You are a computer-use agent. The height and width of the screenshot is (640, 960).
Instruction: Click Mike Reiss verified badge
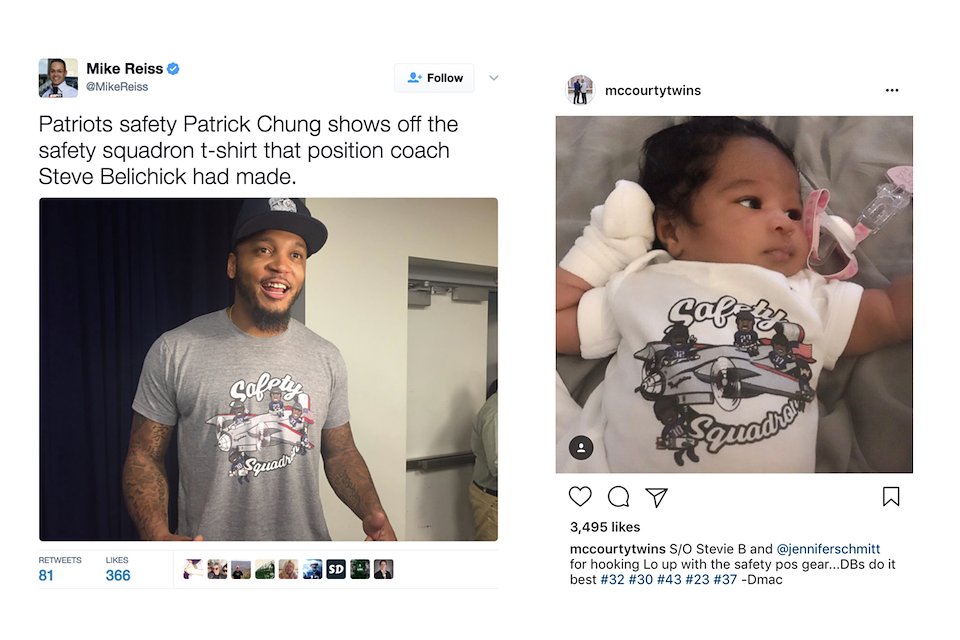173,69
